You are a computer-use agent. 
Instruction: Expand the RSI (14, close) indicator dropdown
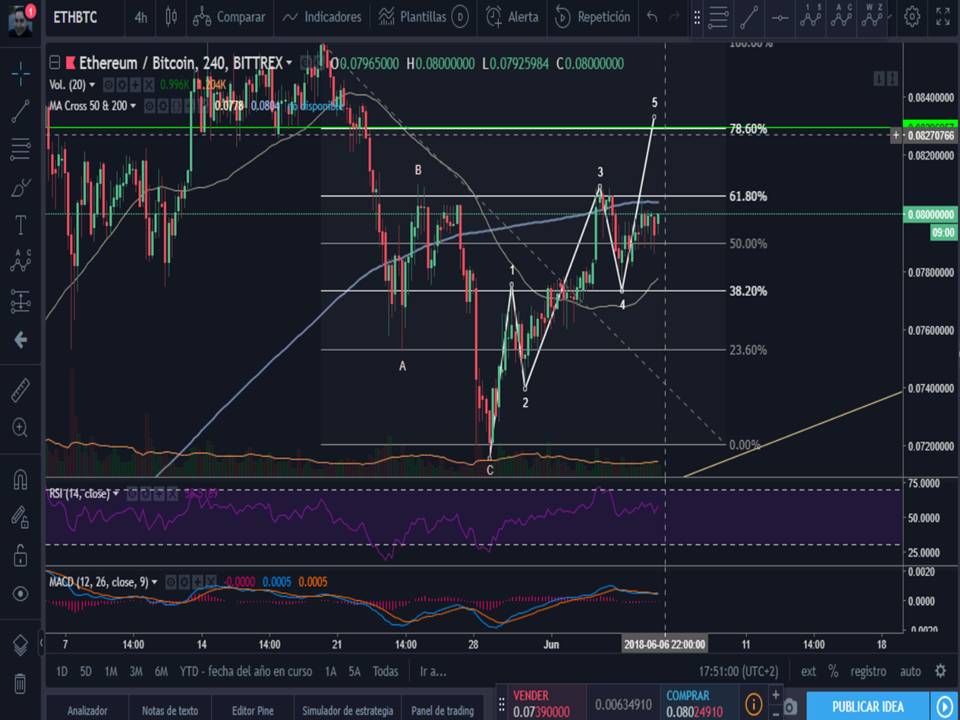click(x=116, y=493)
